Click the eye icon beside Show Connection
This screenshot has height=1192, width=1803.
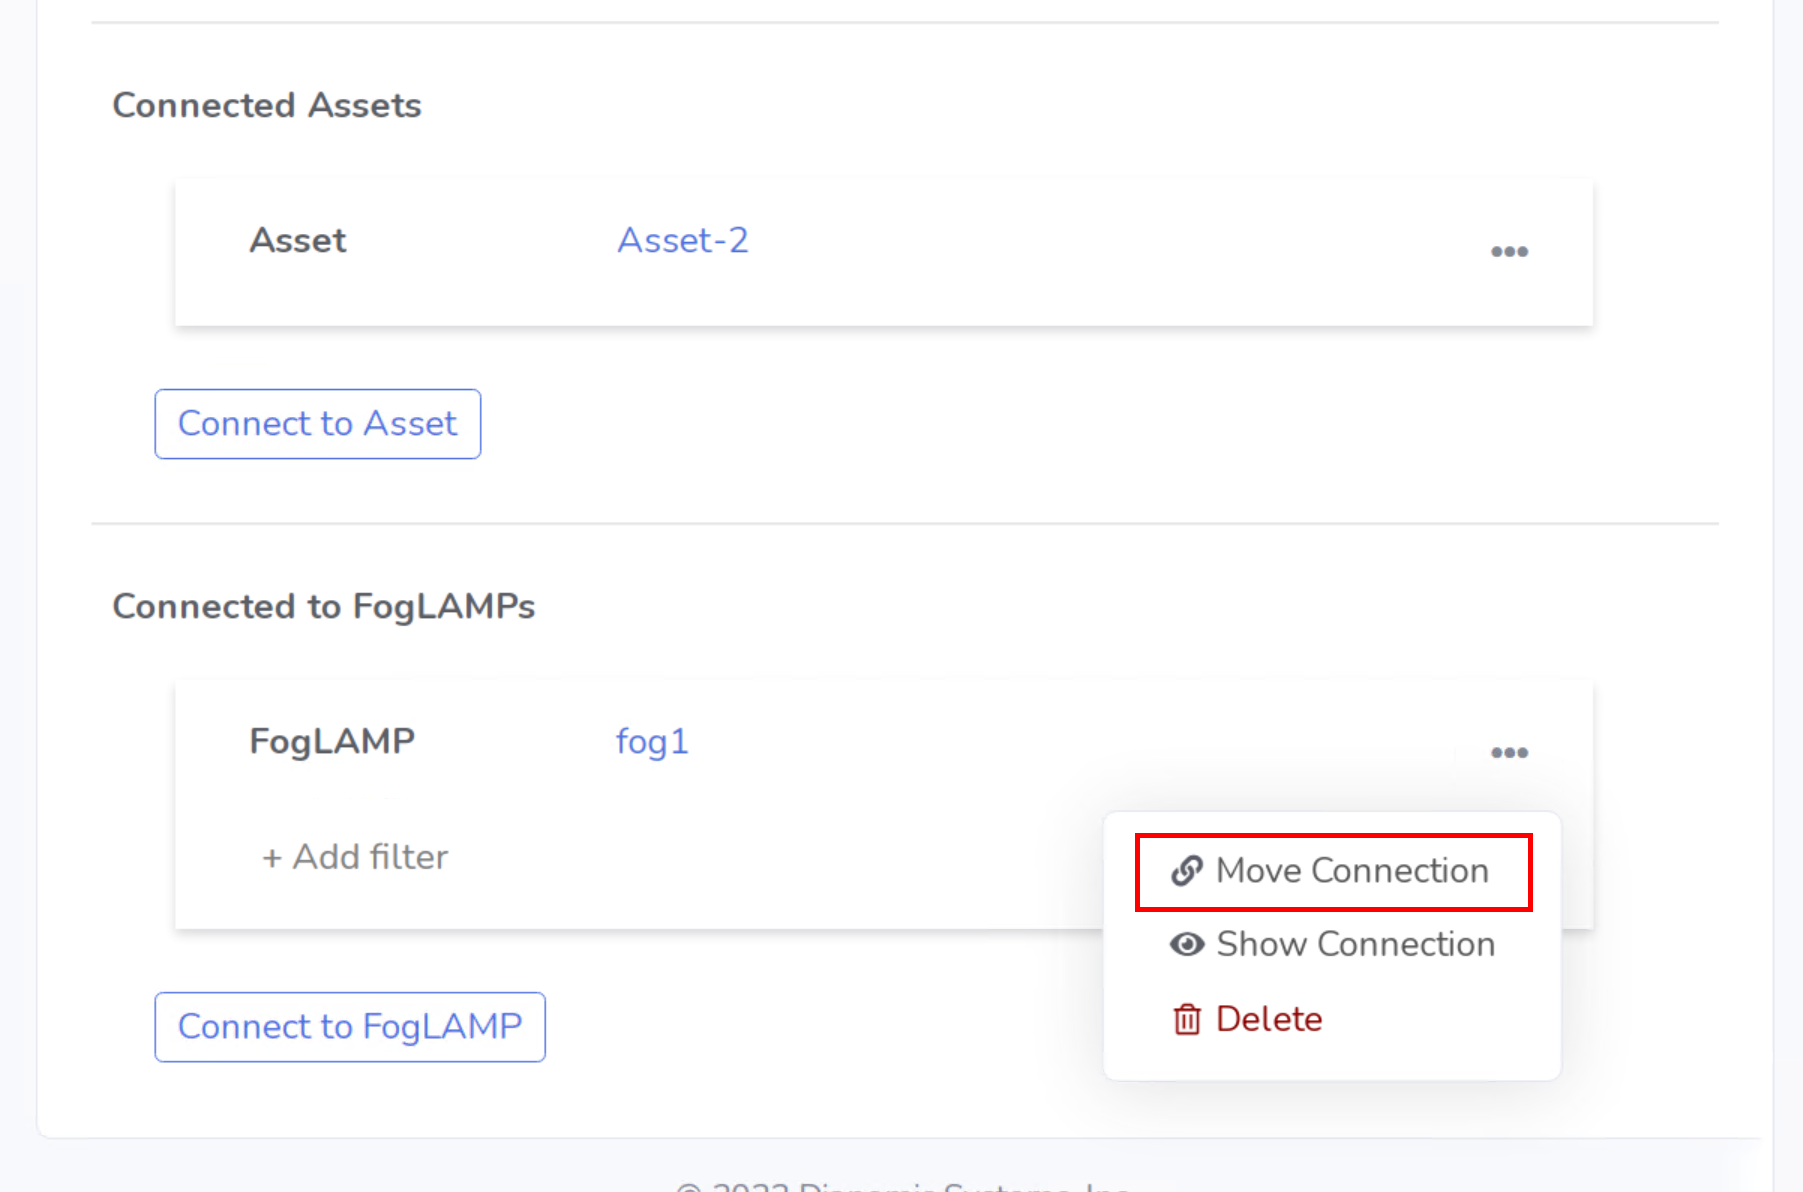click(x=1187, y=944)
